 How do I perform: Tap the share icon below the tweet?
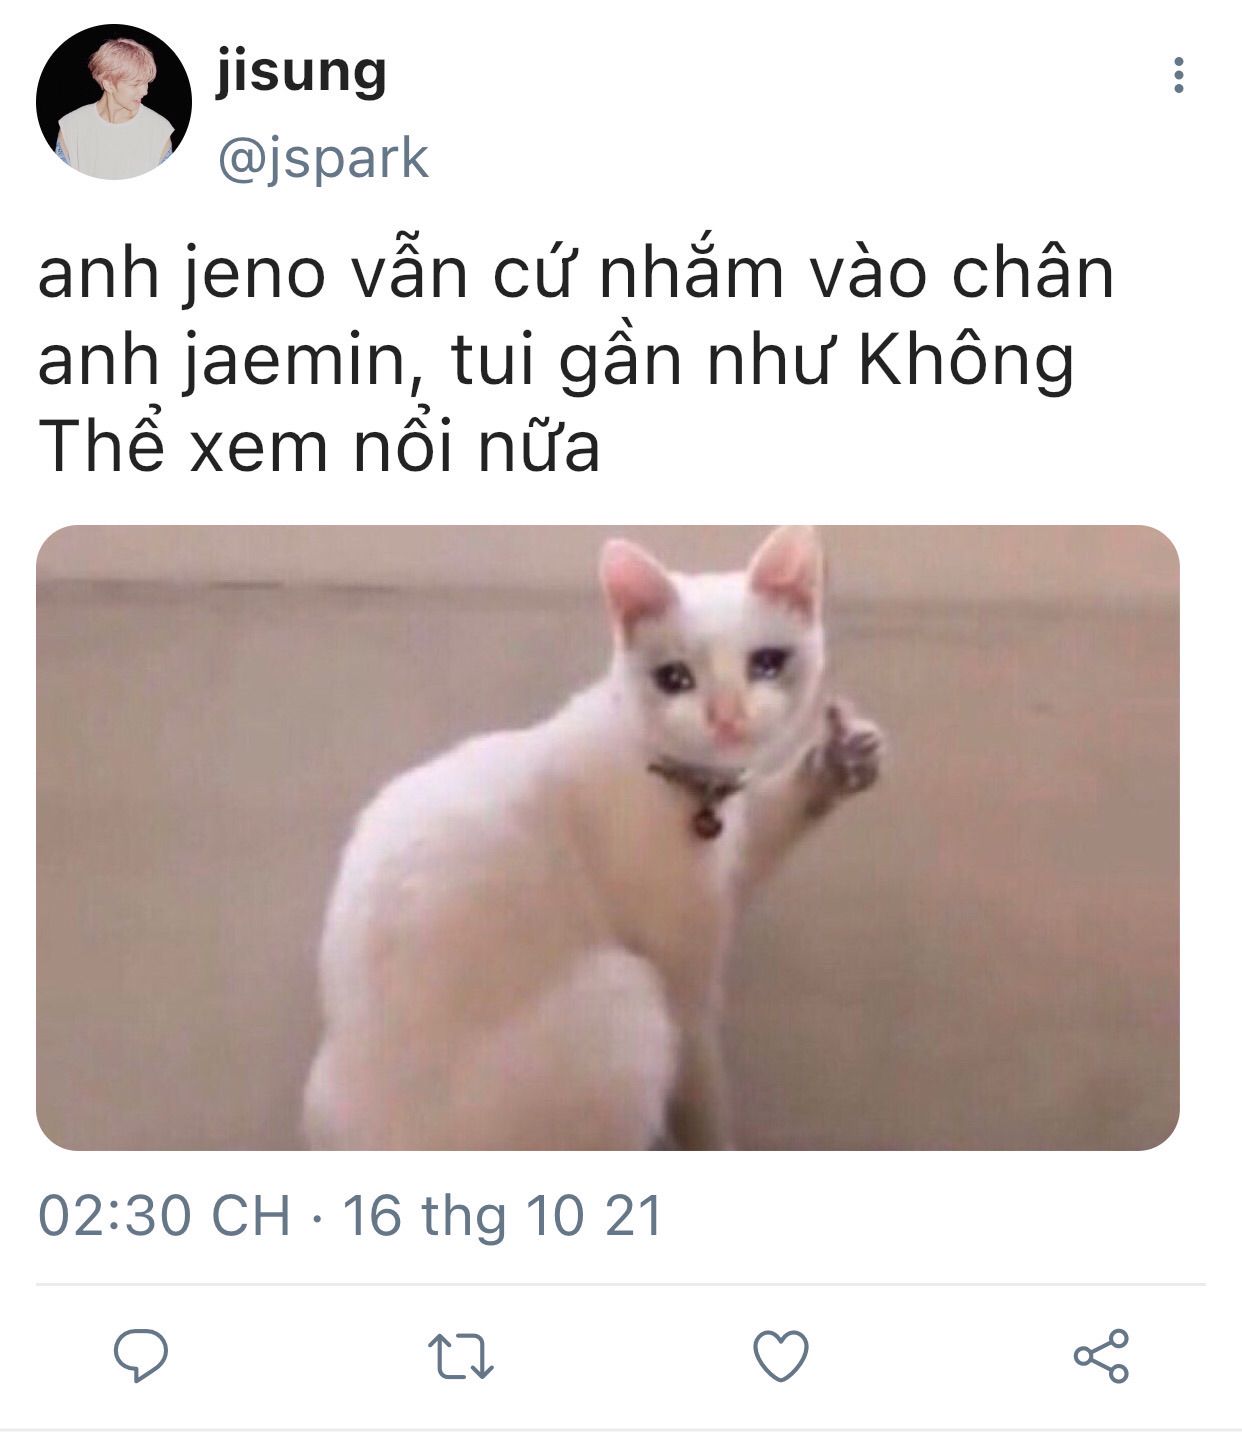pos(1101,1356)
